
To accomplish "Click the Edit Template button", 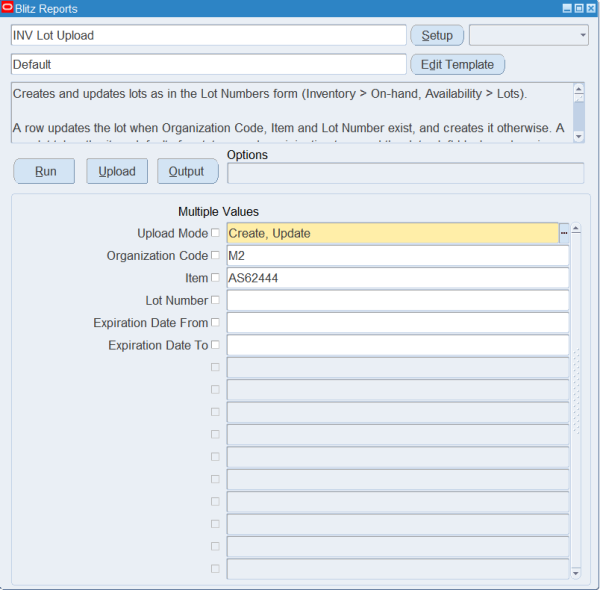I will click(x=457, y=64).
